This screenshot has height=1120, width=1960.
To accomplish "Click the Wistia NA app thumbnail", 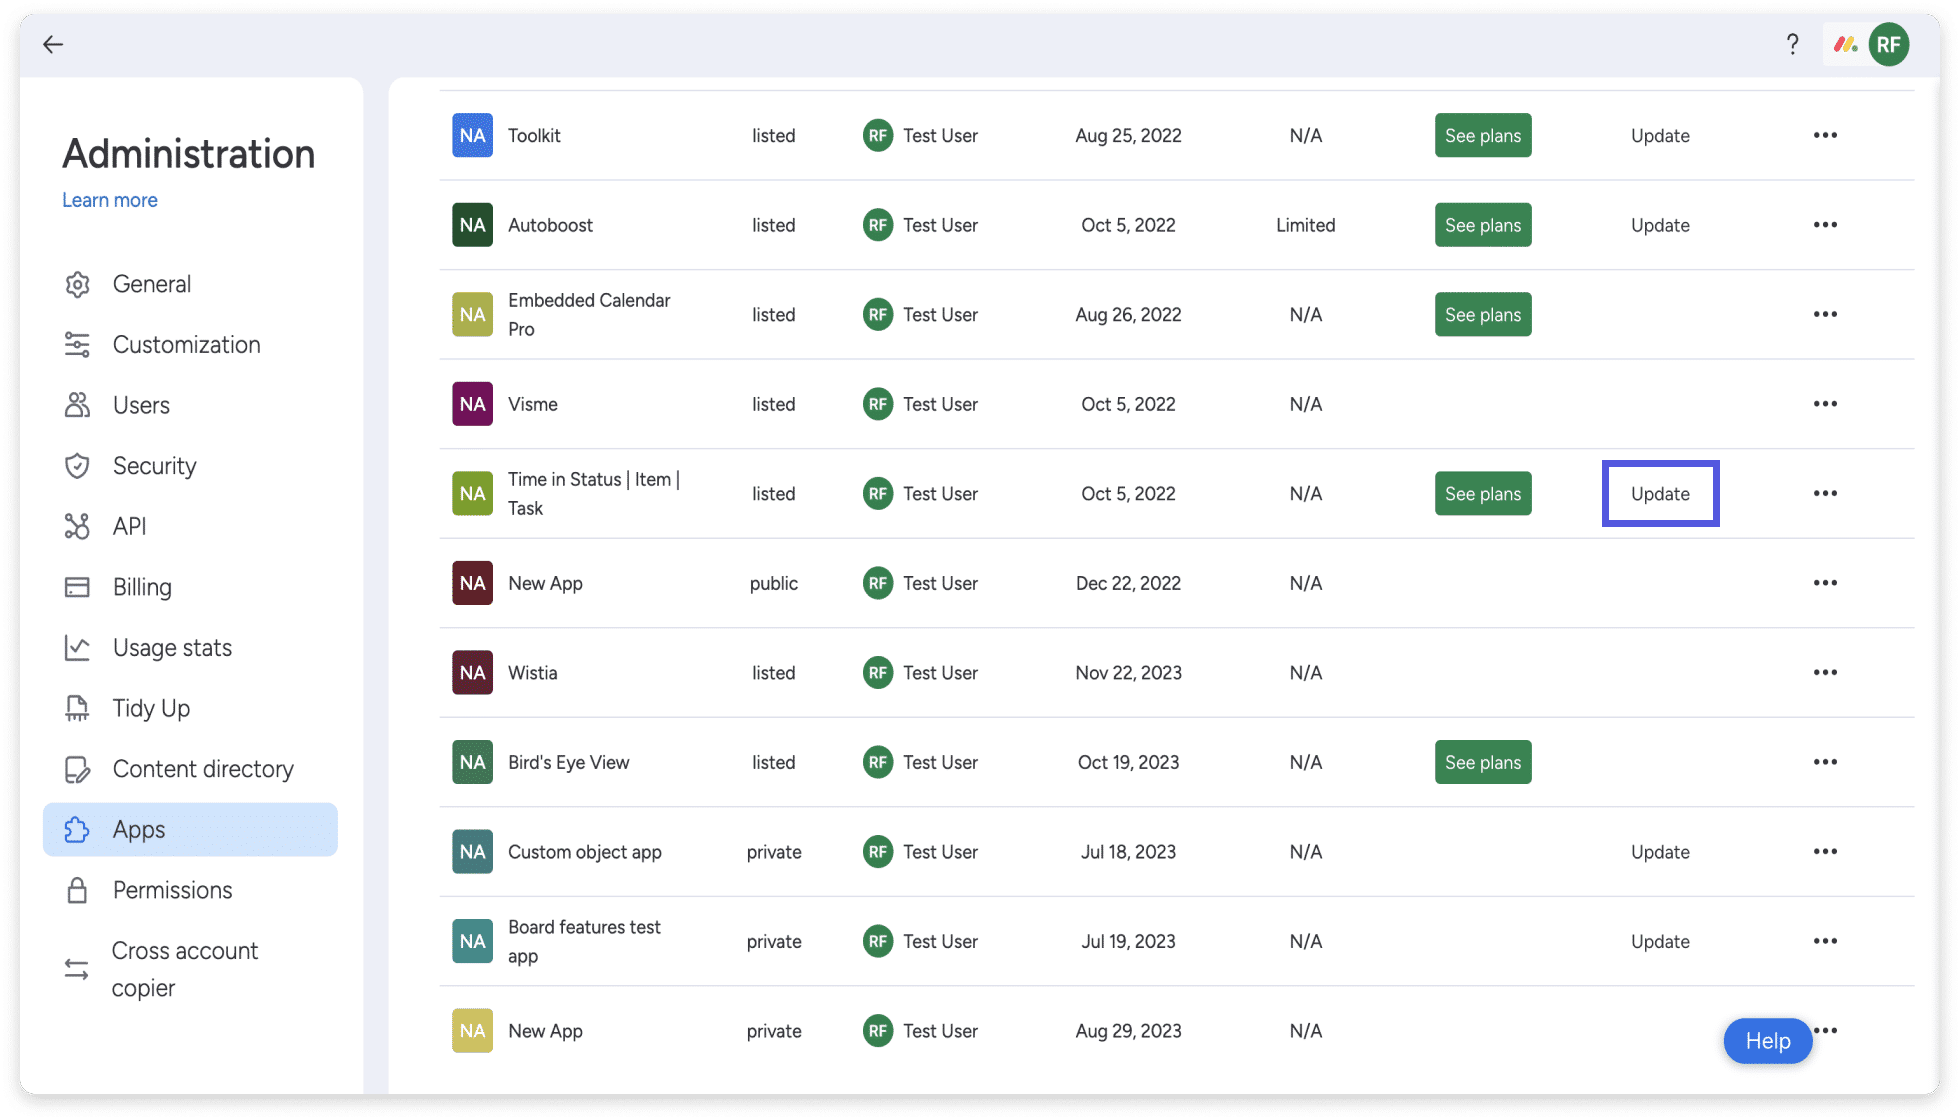I will click(x=472, y=672).
